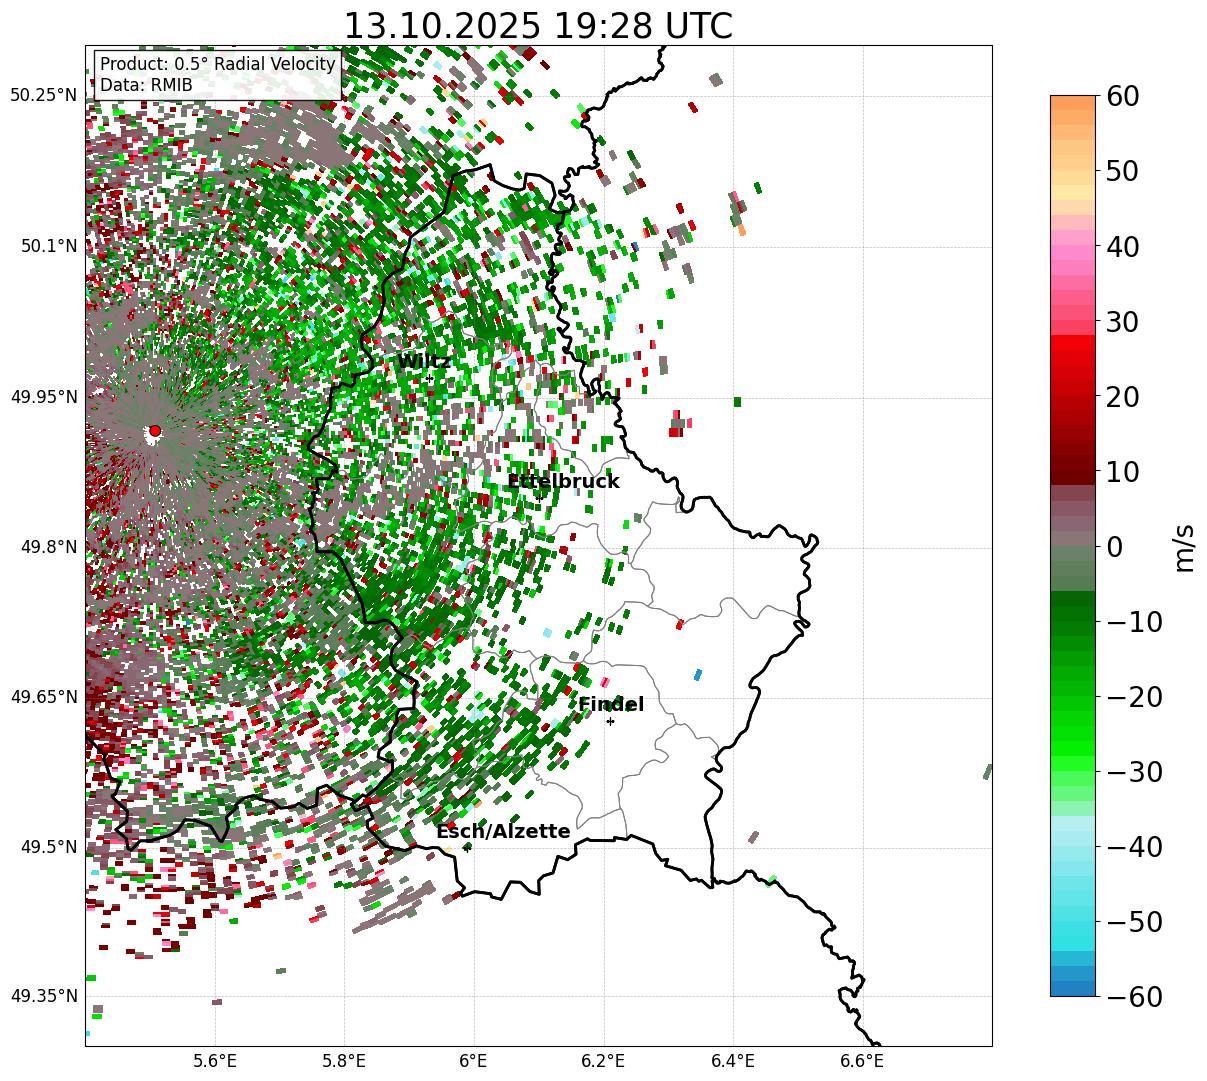Click the colorbar −20 tick label
1207x1081 pixels.
[1134, 697]
